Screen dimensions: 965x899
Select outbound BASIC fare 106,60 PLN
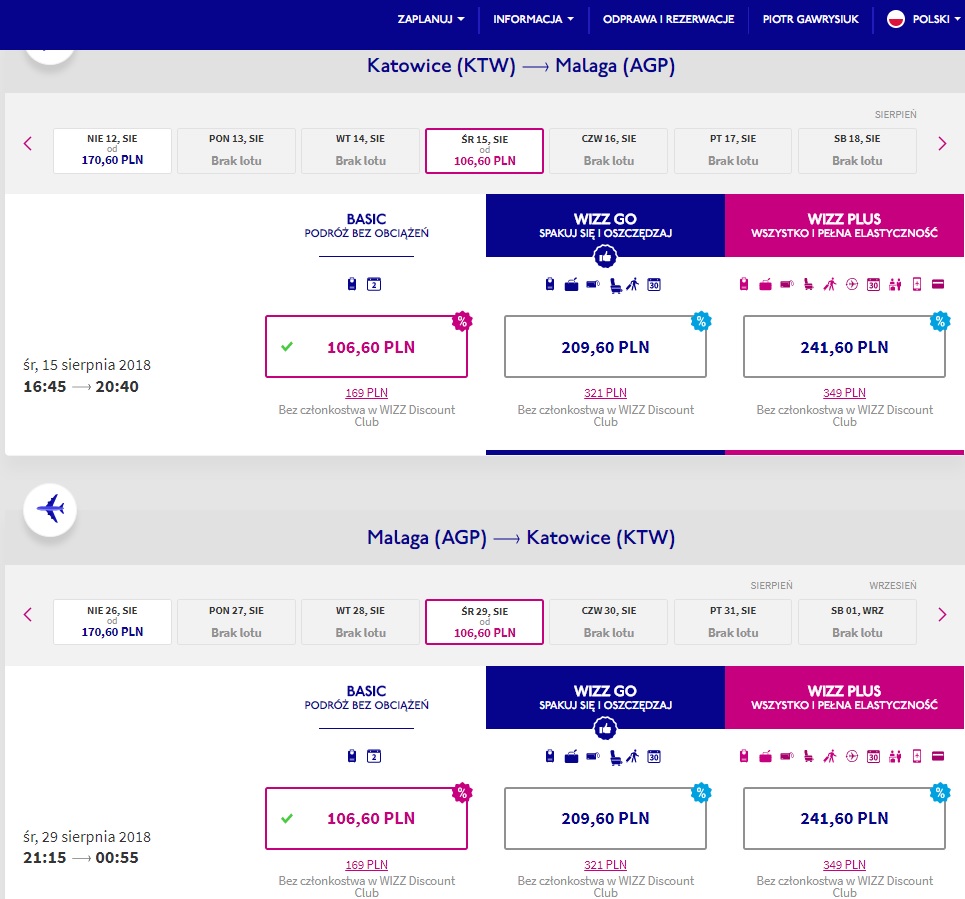[x=366, y=346]
